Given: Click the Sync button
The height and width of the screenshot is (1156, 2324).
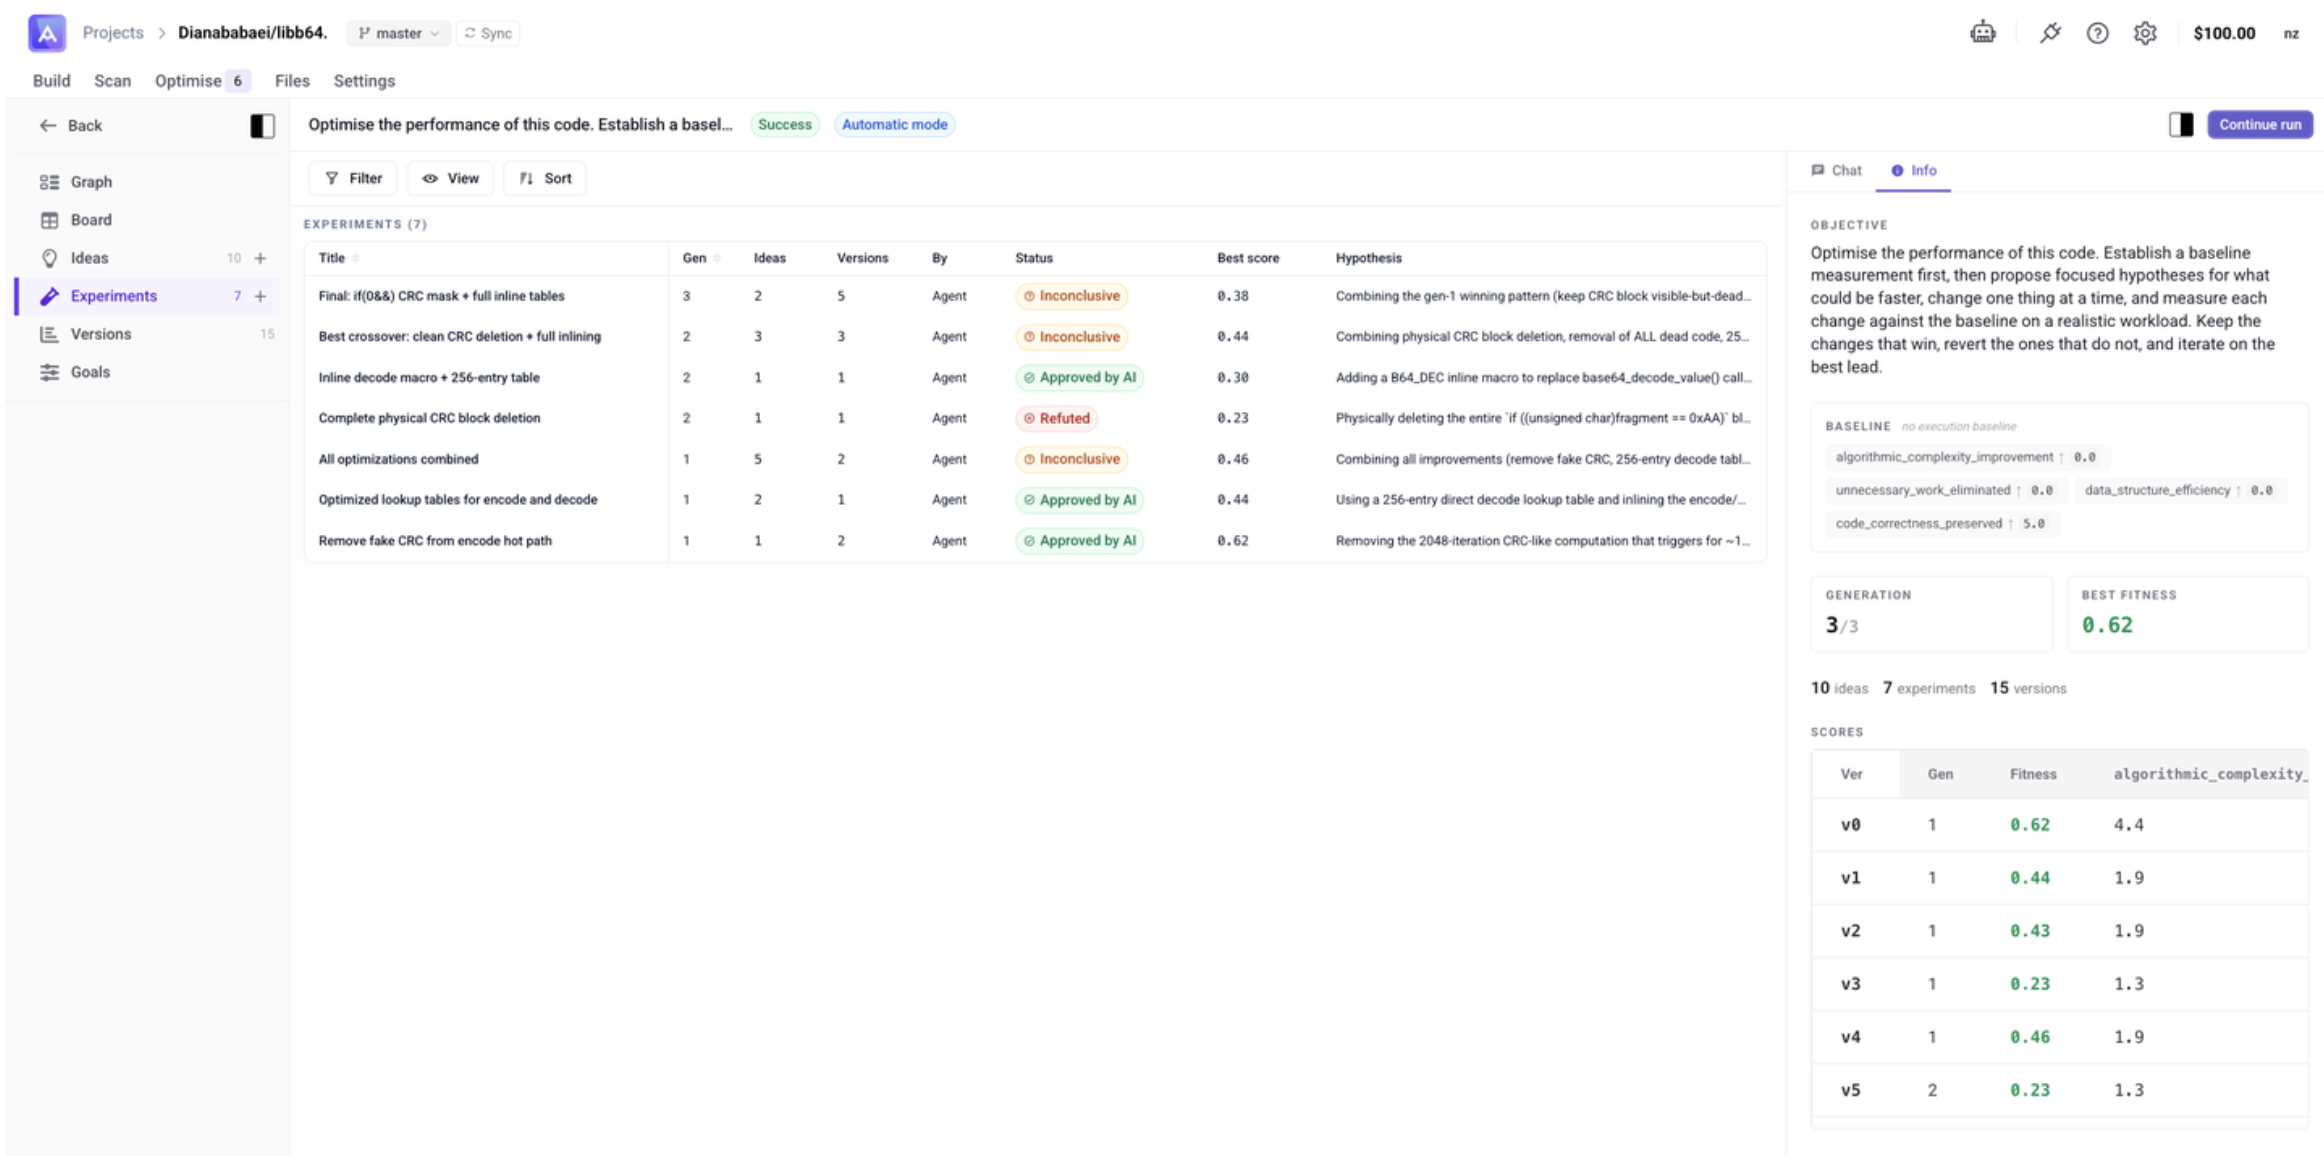Looking at the screenshot, I should pos(488,33).
